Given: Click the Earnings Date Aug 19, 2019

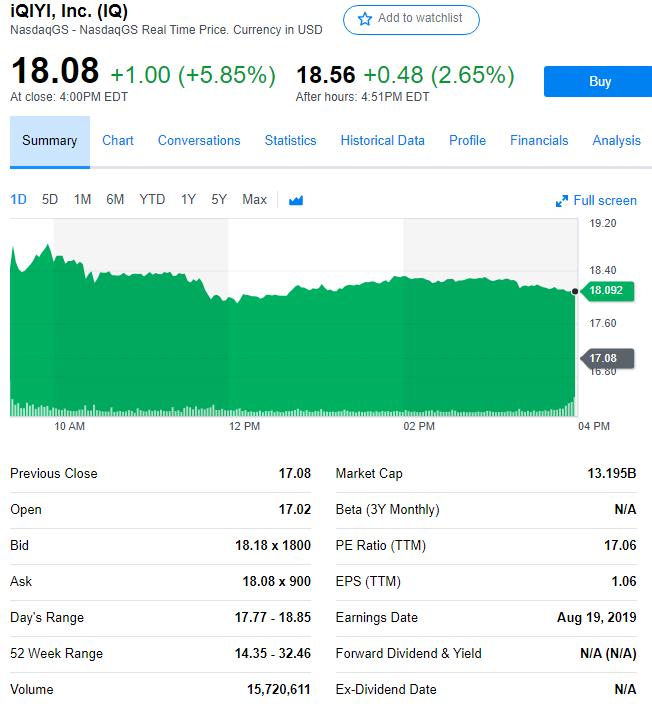Looking at the screenshot, I should coord(597,618).
